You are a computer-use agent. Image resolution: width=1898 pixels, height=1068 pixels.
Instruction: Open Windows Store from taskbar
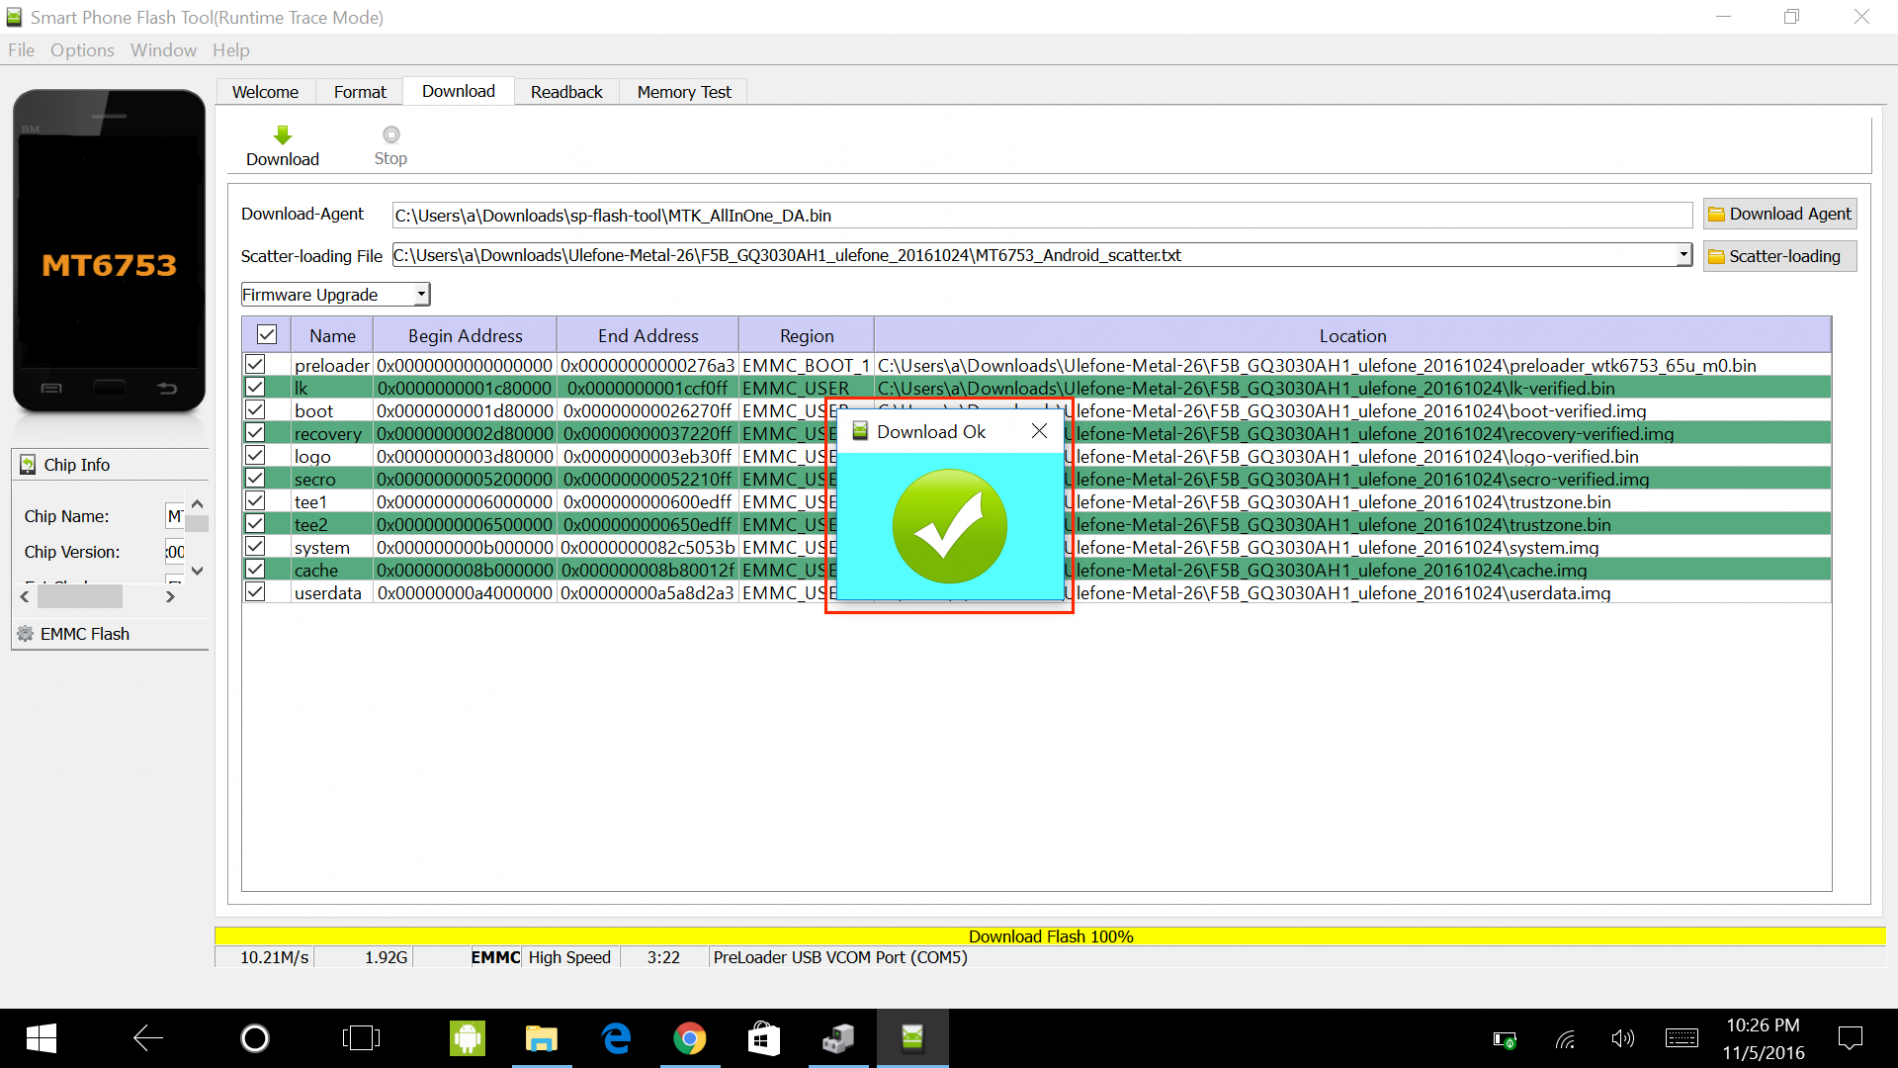(x=764, y=1038)
